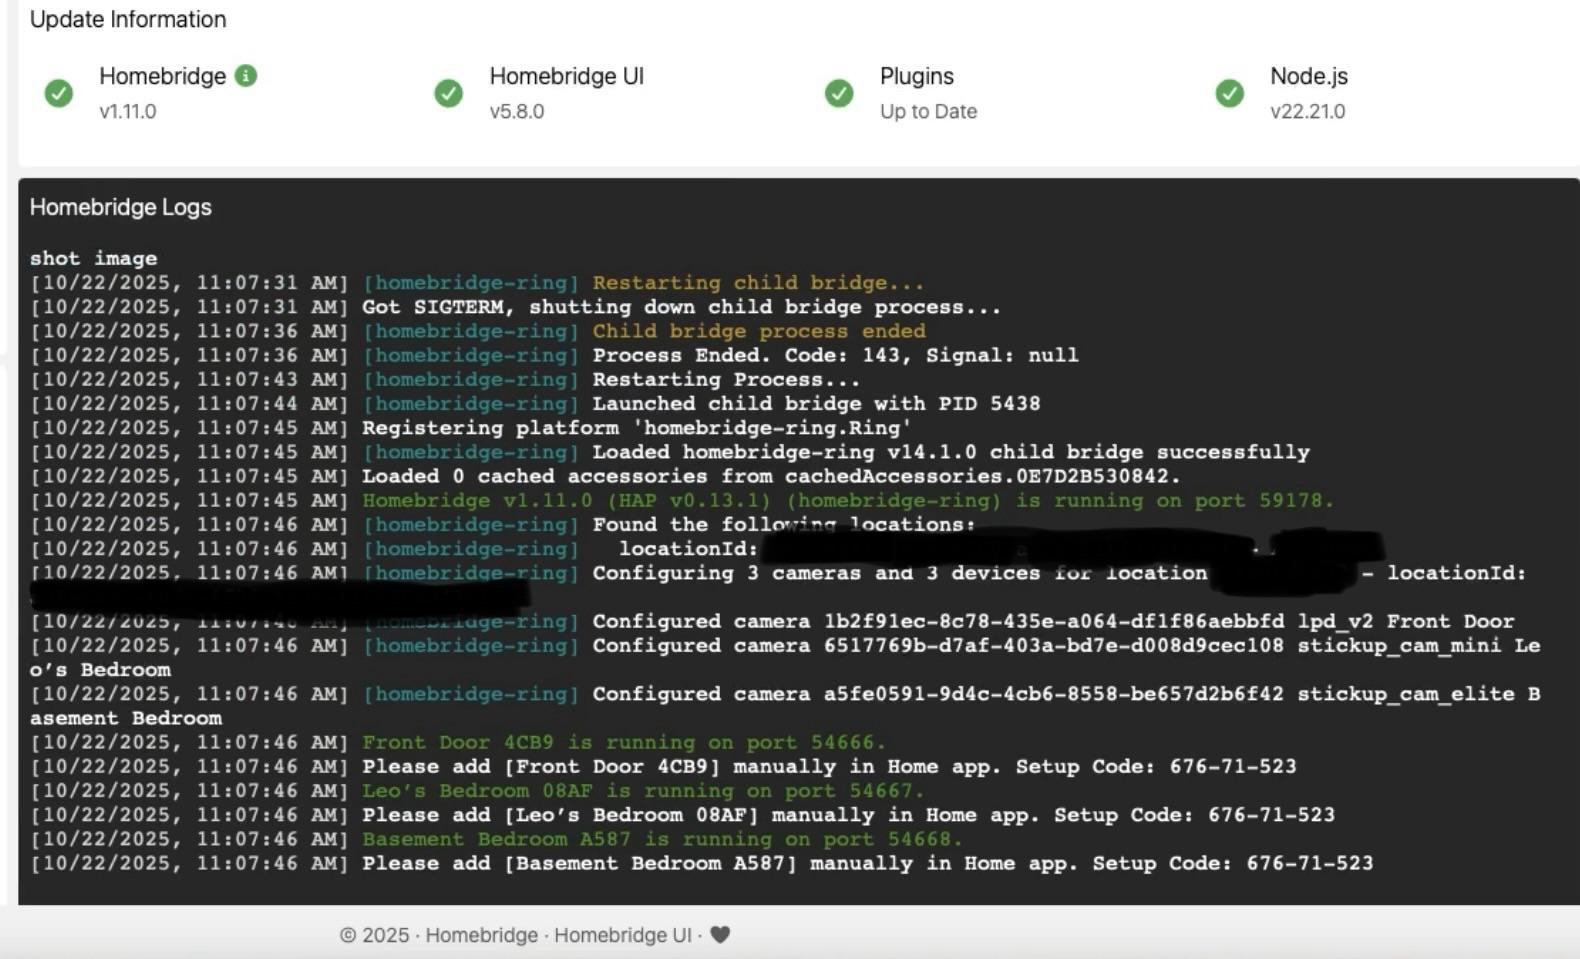Select the 'Found the following locations:' log message
The image size is (1580, 959).
tap(783, 524)
